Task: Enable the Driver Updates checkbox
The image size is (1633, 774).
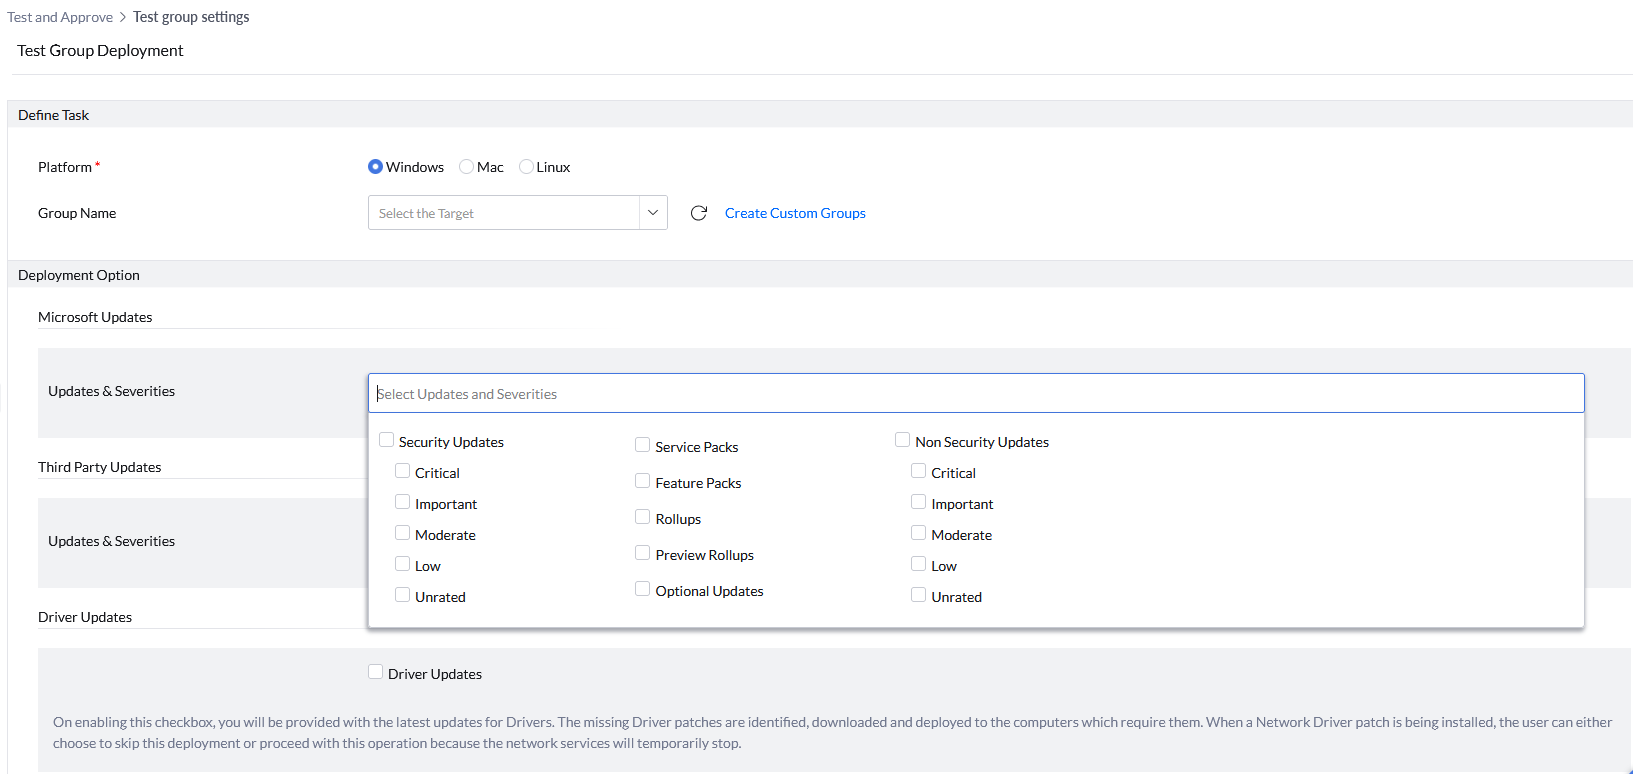Action: point(375,672)
